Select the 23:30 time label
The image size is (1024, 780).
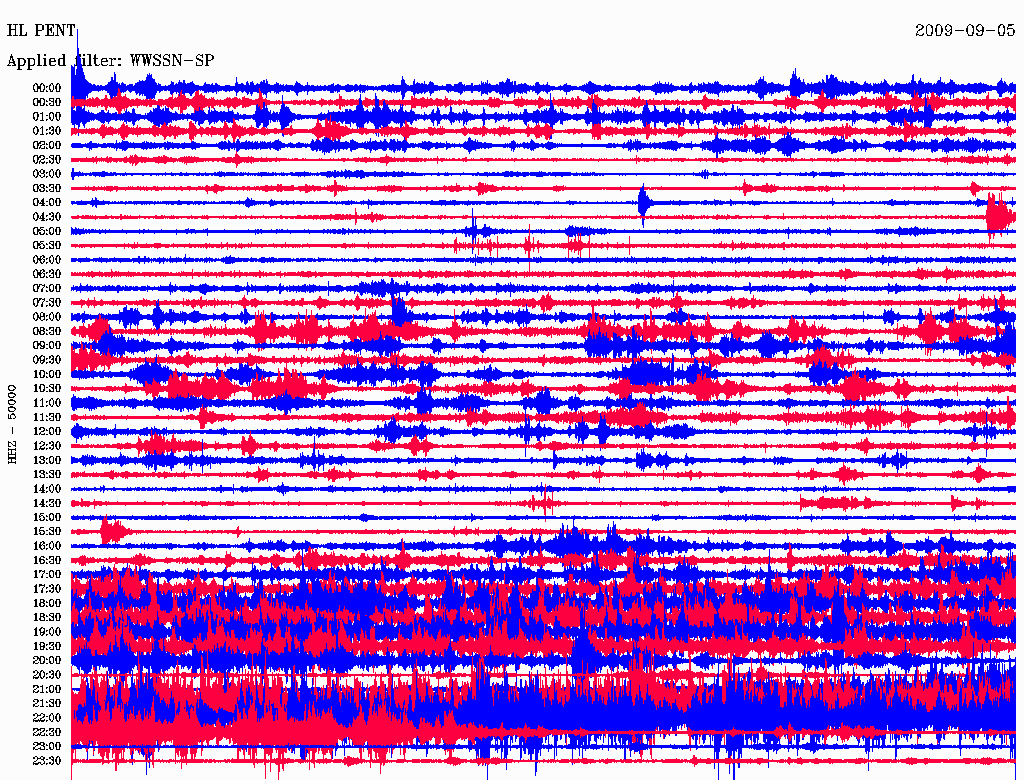pyautogui.click(x=46, y=761)
